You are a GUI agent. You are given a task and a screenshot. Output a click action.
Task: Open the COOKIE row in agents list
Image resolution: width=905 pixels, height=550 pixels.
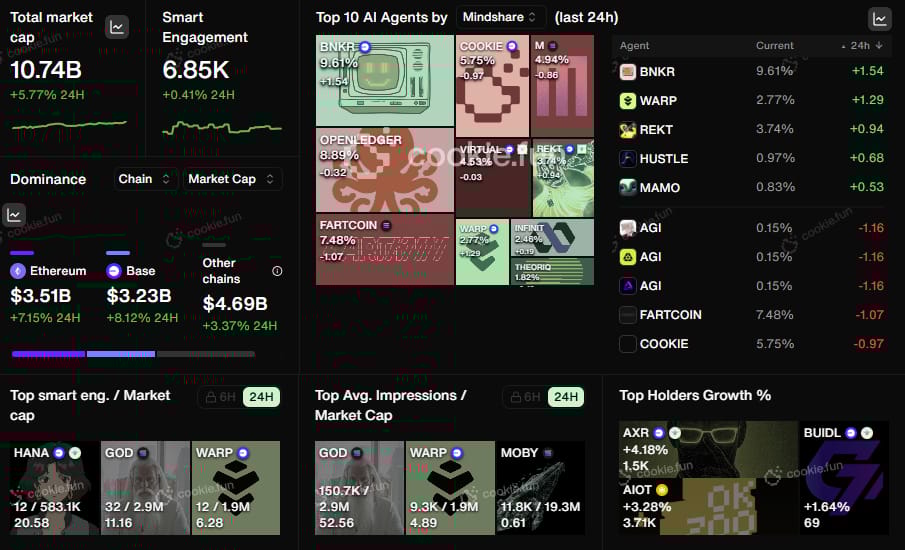(751, 344)
